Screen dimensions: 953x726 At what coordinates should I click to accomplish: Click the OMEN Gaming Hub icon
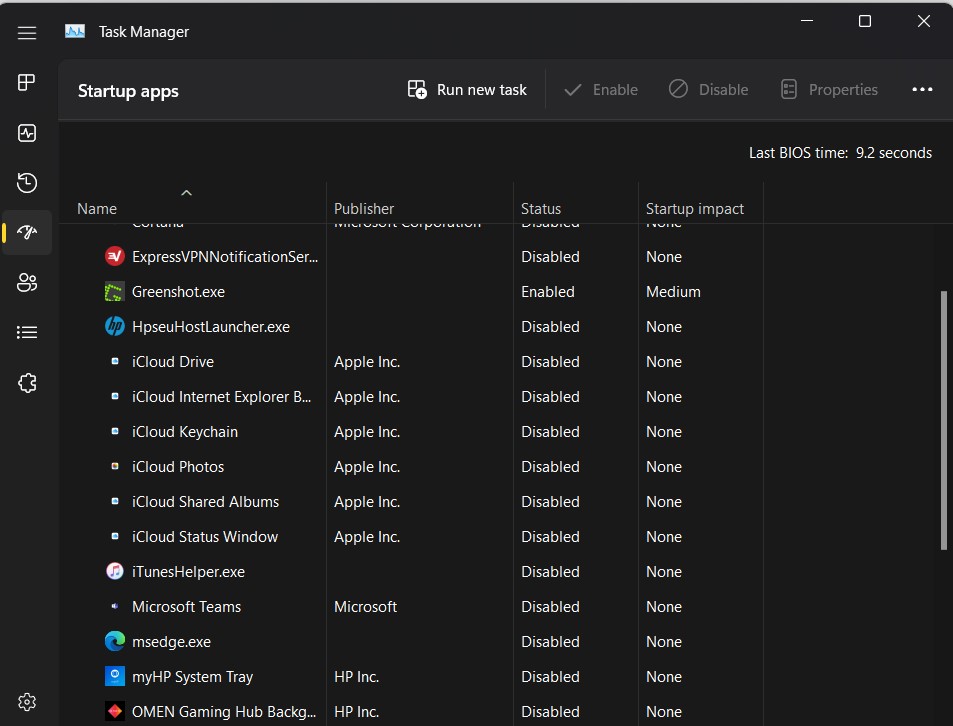114,711
